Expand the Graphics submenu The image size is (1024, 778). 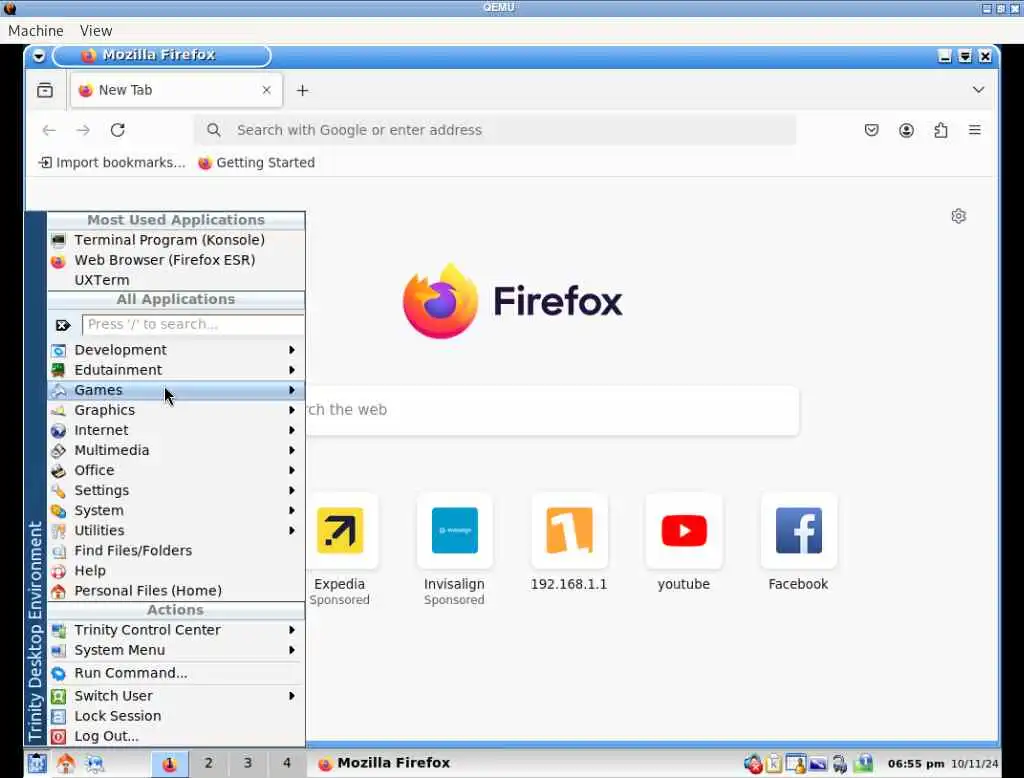click(175, 410)
